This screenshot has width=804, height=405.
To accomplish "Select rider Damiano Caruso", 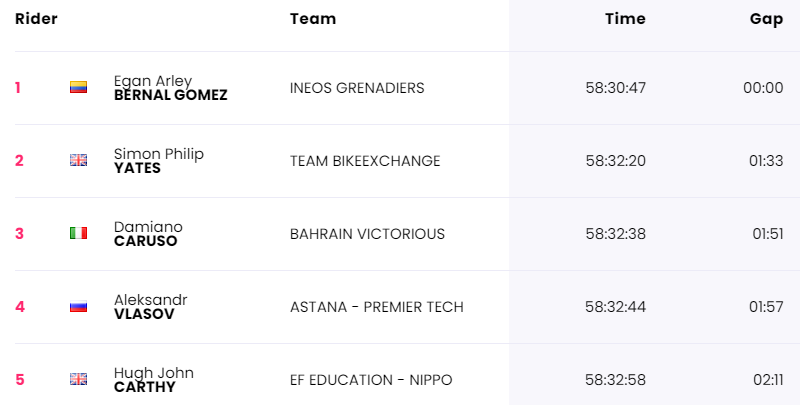I will click(148, 234).
